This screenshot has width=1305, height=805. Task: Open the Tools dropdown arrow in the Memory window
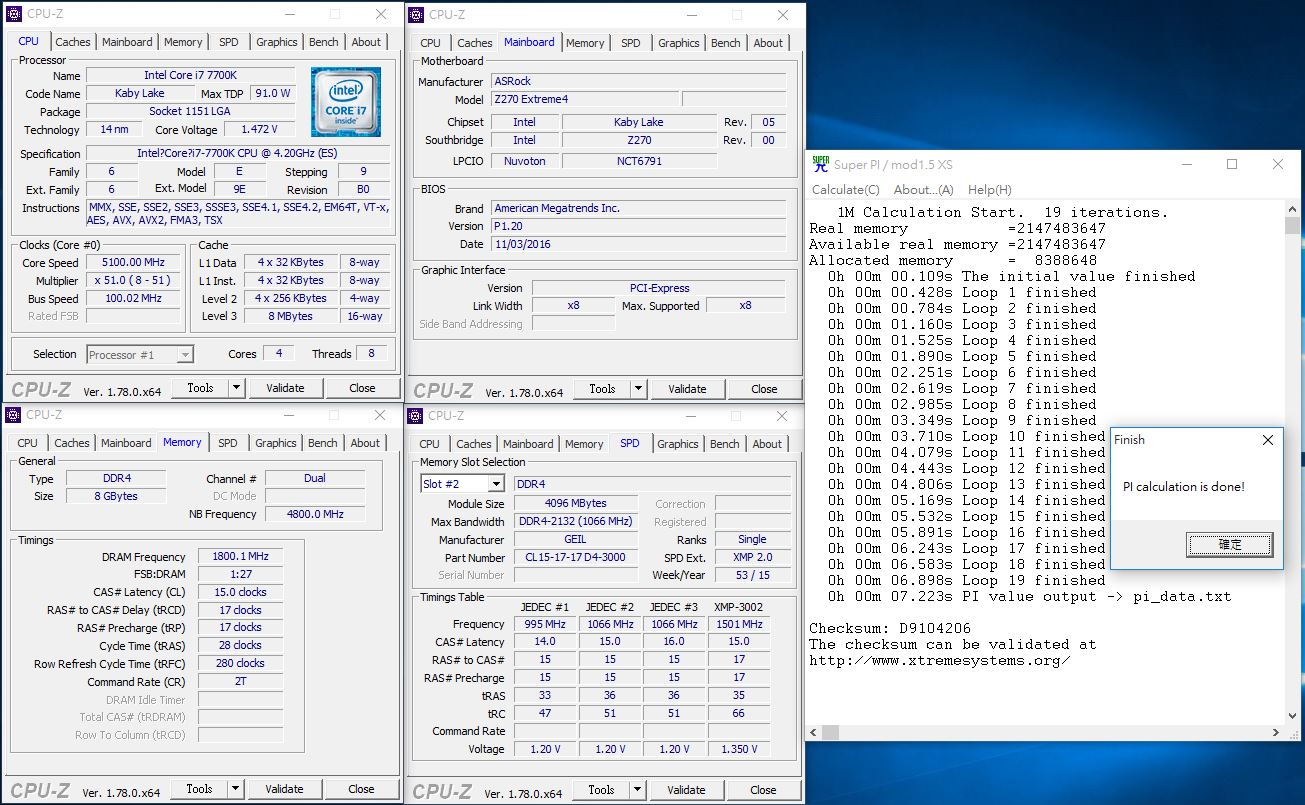coord(236,789)
